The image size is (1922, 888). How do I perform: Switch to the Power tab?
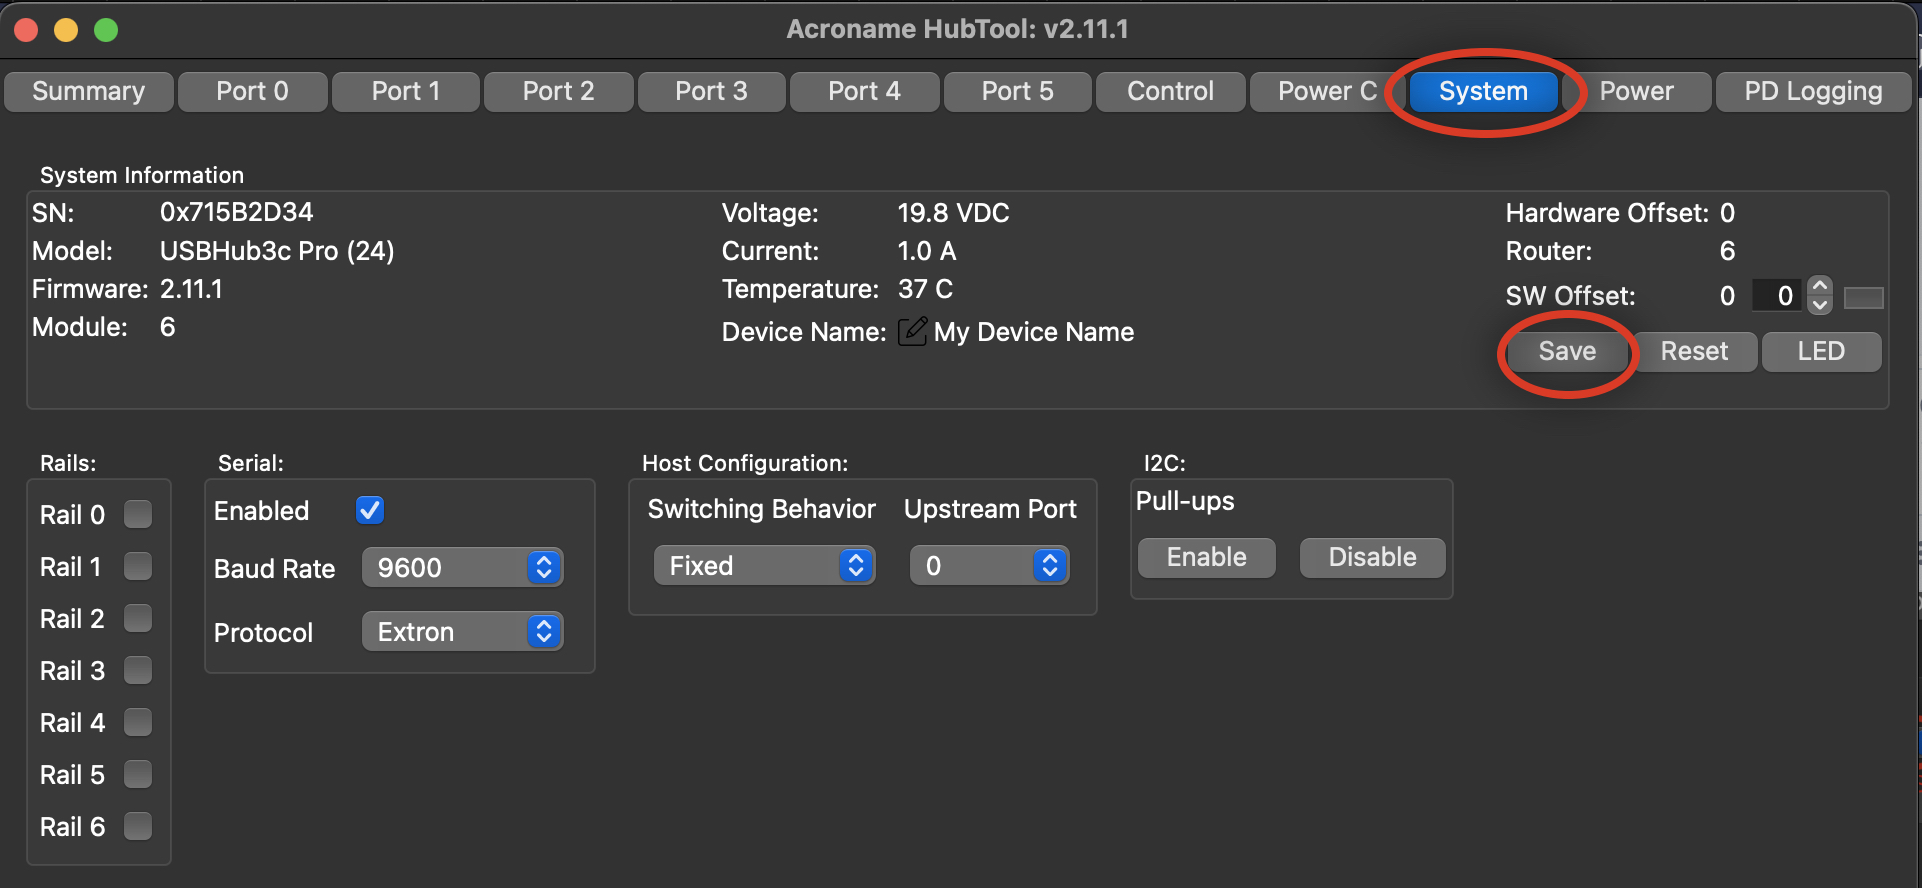point(1637,91)
